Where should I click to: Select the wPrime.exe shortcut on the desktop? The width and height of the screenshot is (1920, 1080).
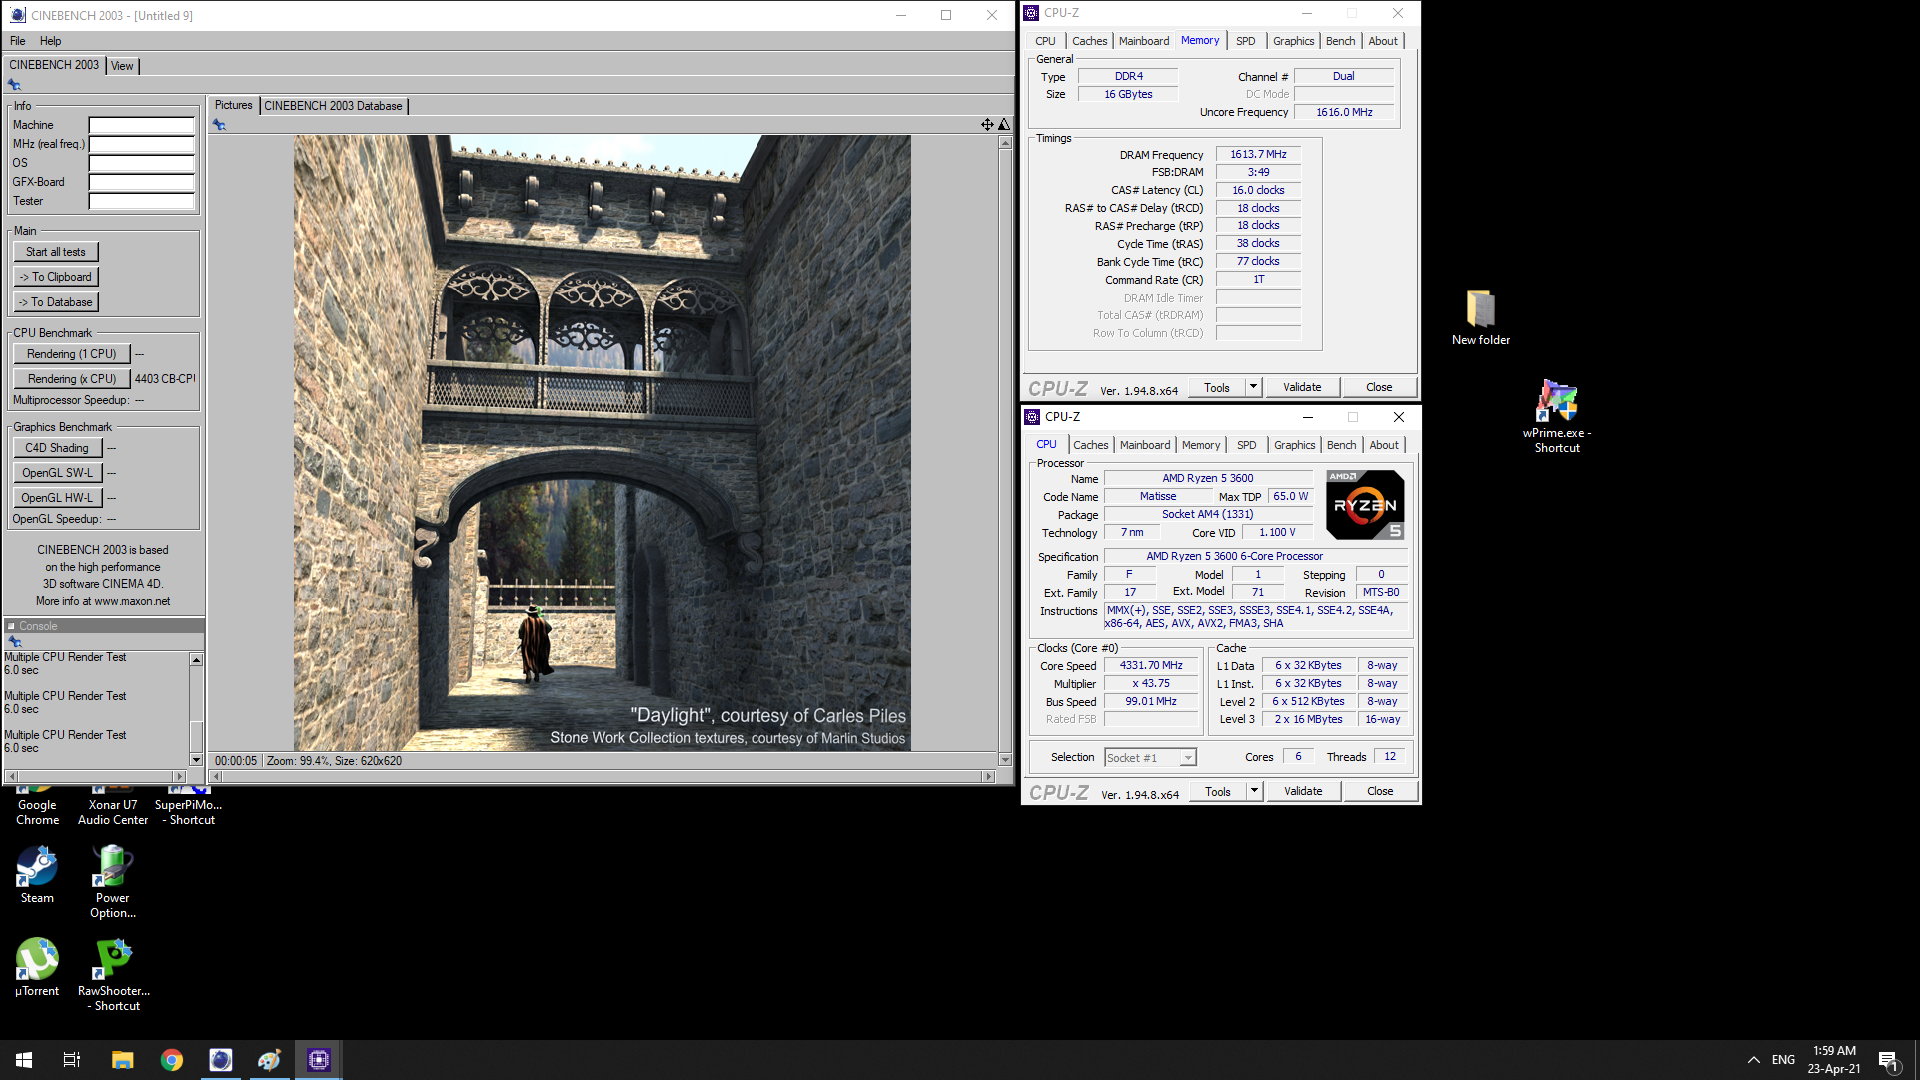coord(1557,416)
